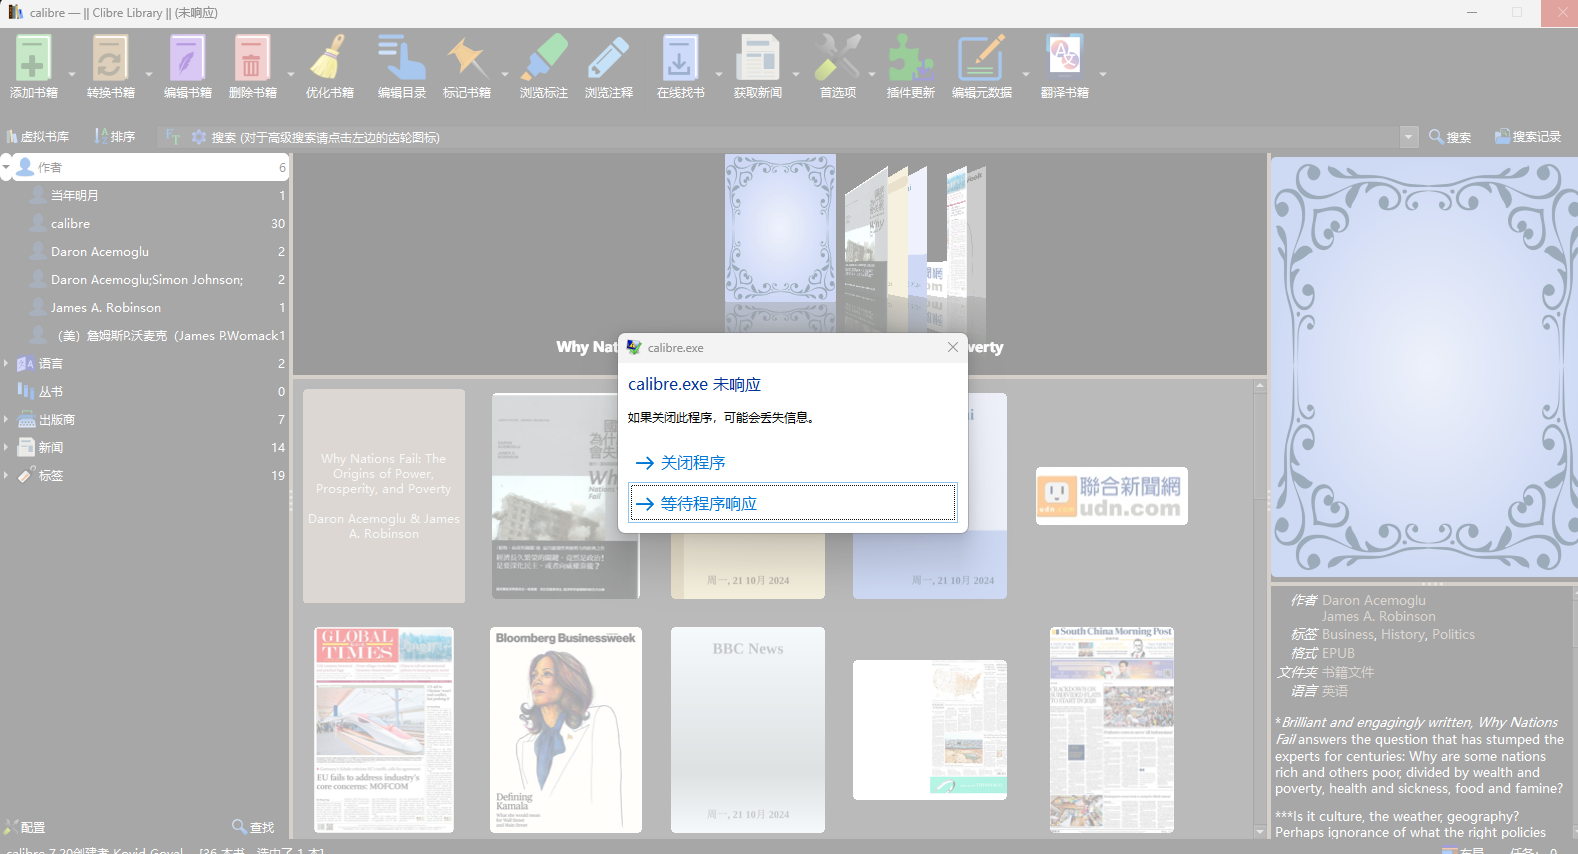Click the 配置 (Configure) button
The height and width of the screenshot is (854, 1578).
click(25, 827)
